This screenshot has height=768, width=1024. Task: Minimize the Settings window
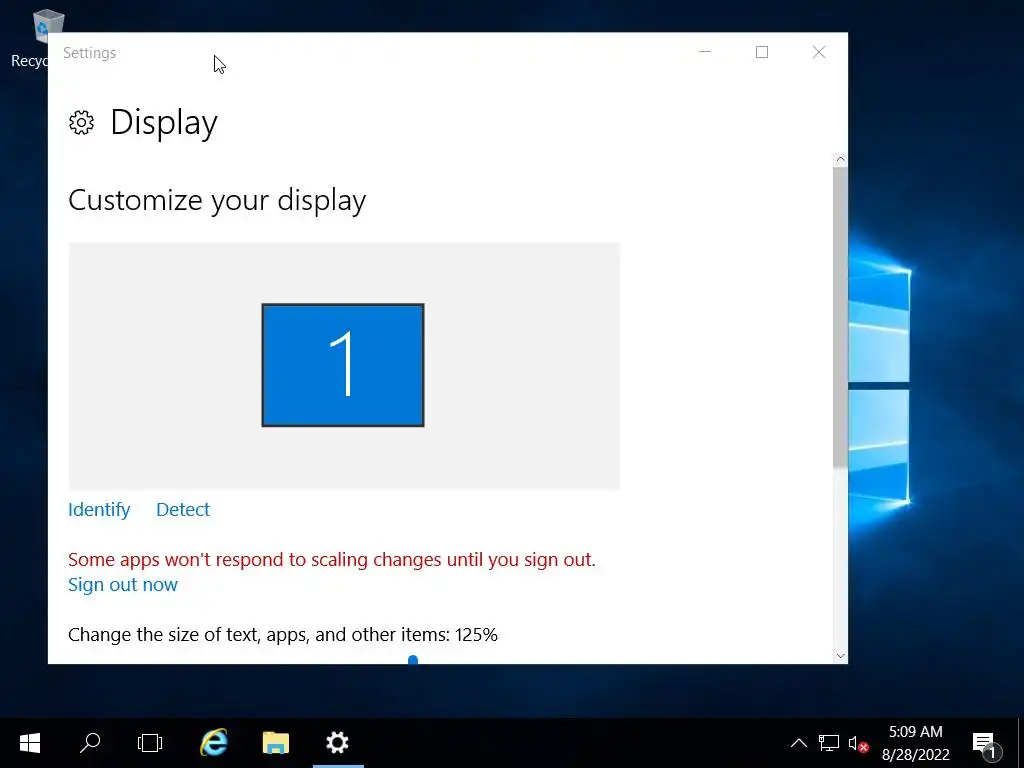click(705, 52)
